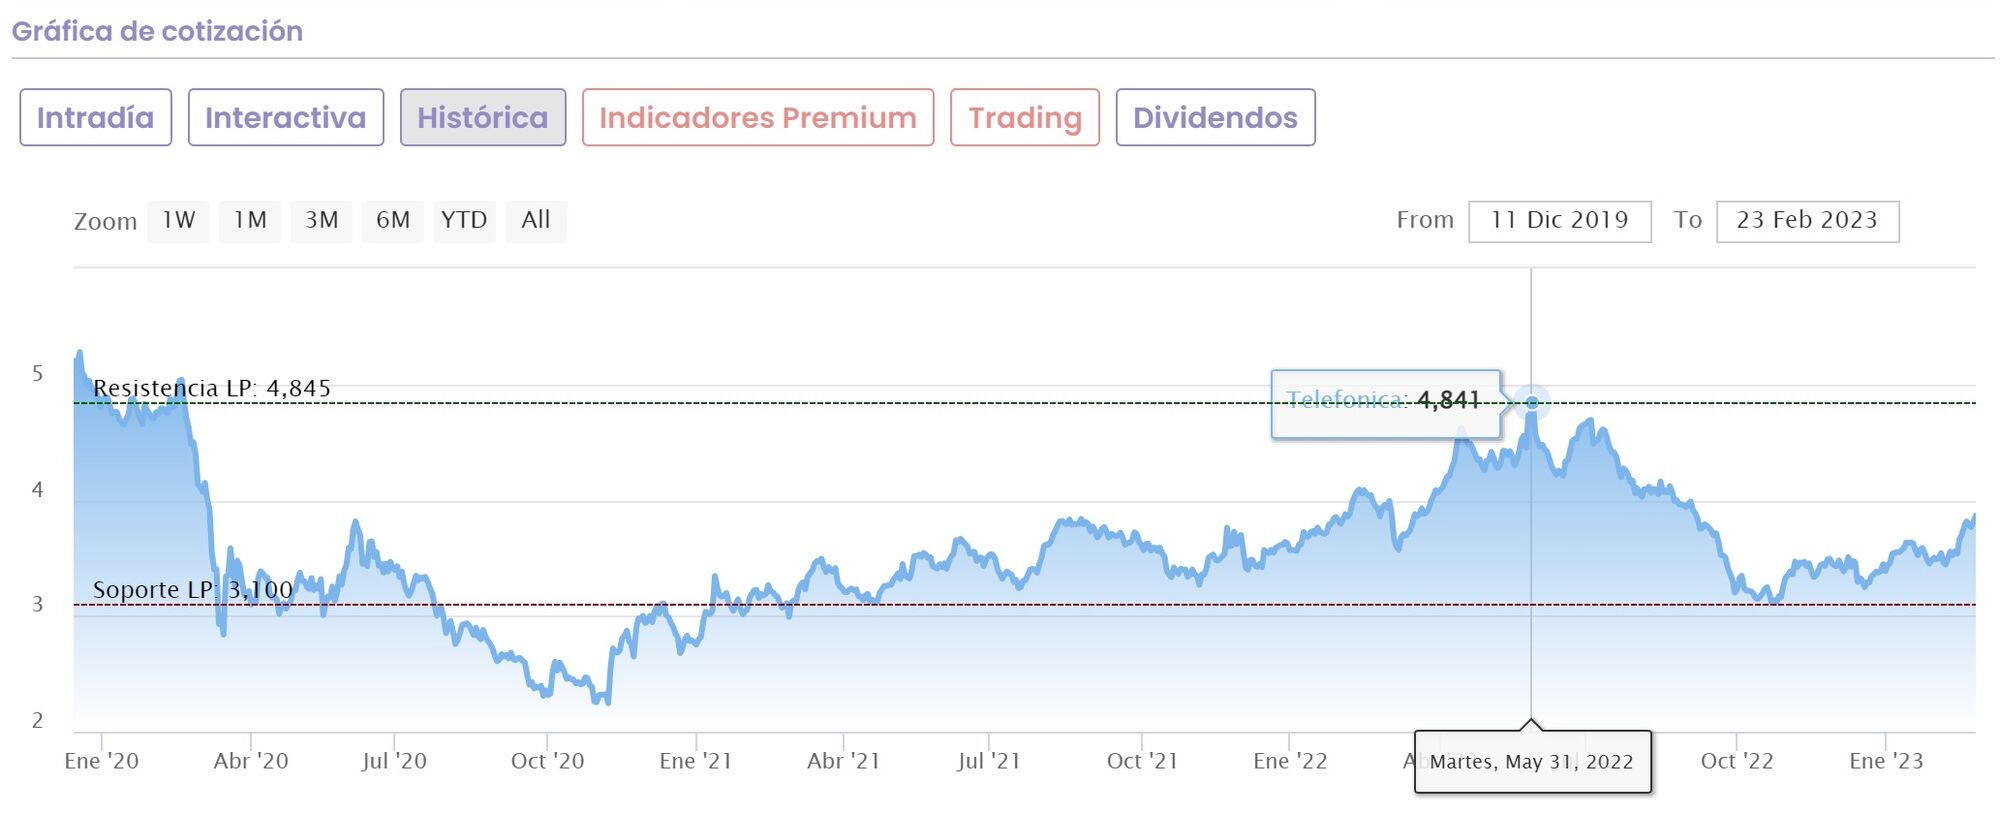Click the Oct '22 axis label
This screenshot has height=815, width=2000.
tap(1737, 761)
